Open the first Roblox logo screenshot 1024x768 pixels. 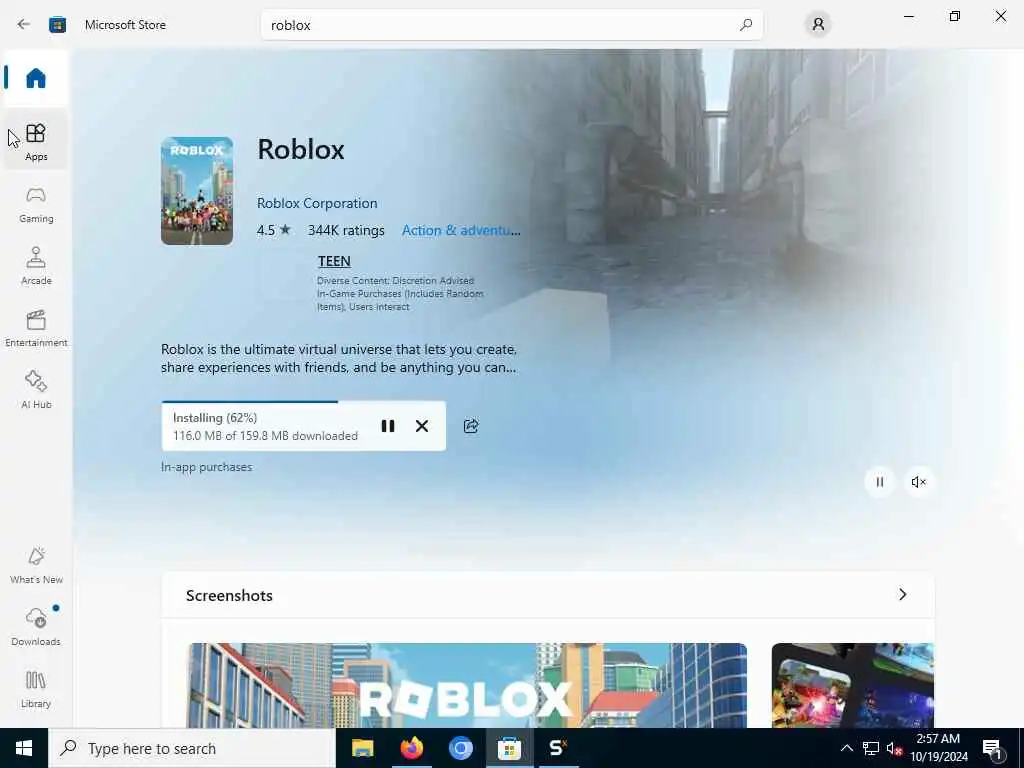tap(467, 685)
